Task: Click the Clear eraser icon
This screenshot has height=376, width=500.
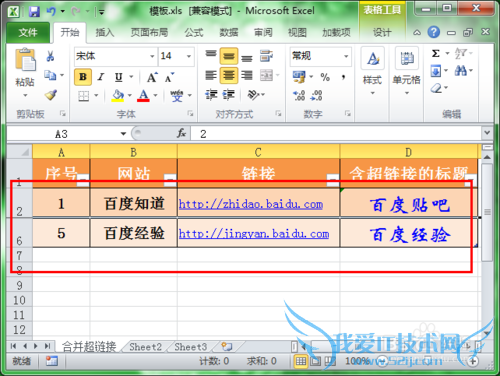Action: click(436, 88)
